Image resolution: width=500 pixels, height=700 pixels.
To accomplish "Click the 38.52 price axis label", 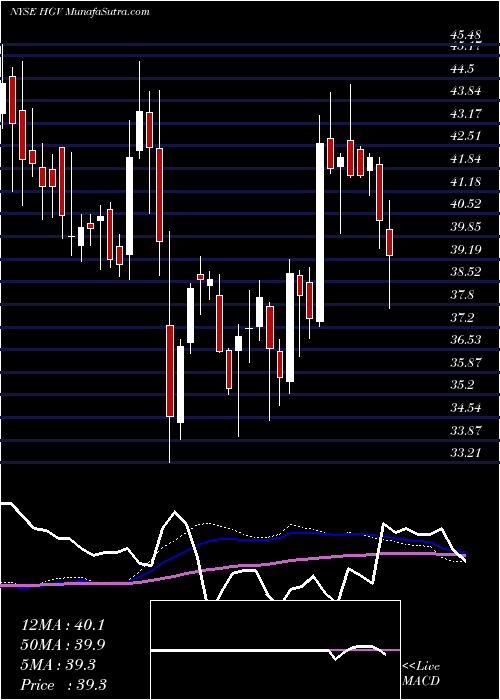I will [466, 272].
